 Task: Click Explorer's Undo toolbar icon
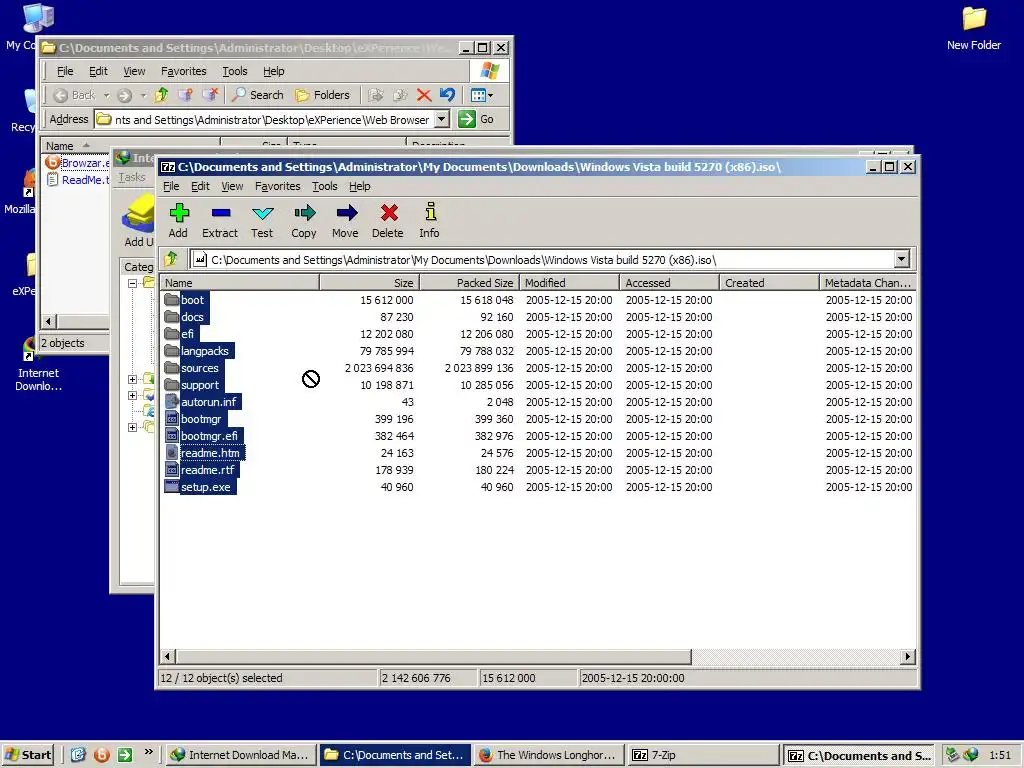(x=447, y=95)
